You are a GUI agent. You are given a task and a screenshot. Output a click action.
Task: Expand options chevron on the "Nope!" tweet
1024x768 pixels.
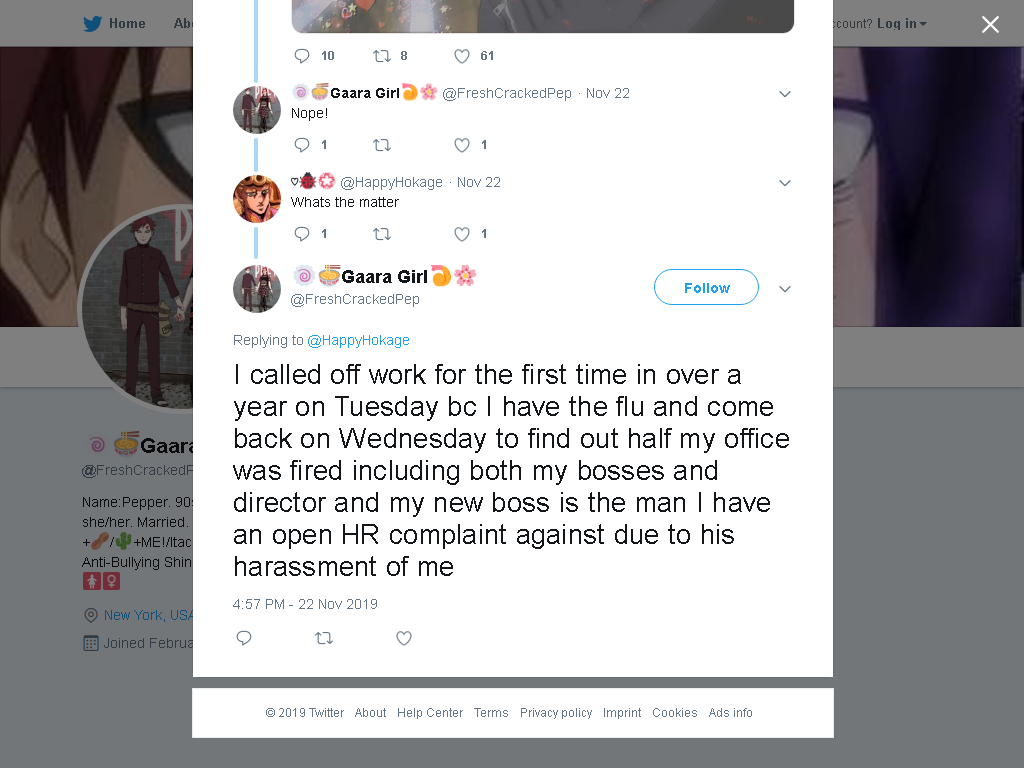pos(785,94)
